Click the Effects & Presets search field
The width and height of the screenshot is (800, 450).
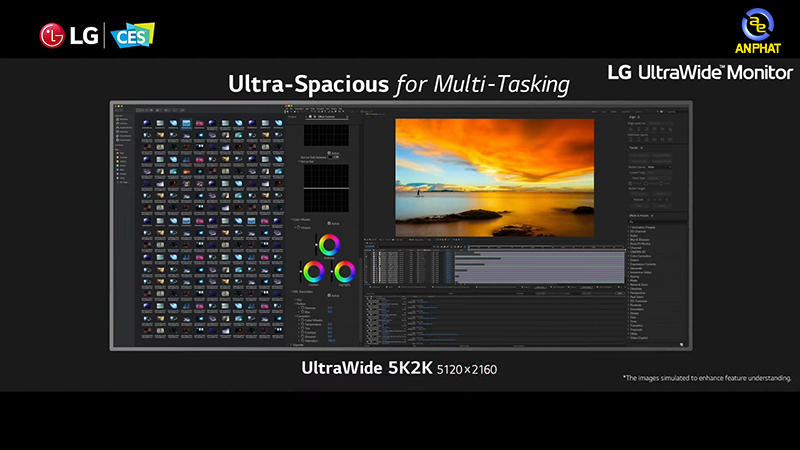pyautogui.click(x=657, y=221)
